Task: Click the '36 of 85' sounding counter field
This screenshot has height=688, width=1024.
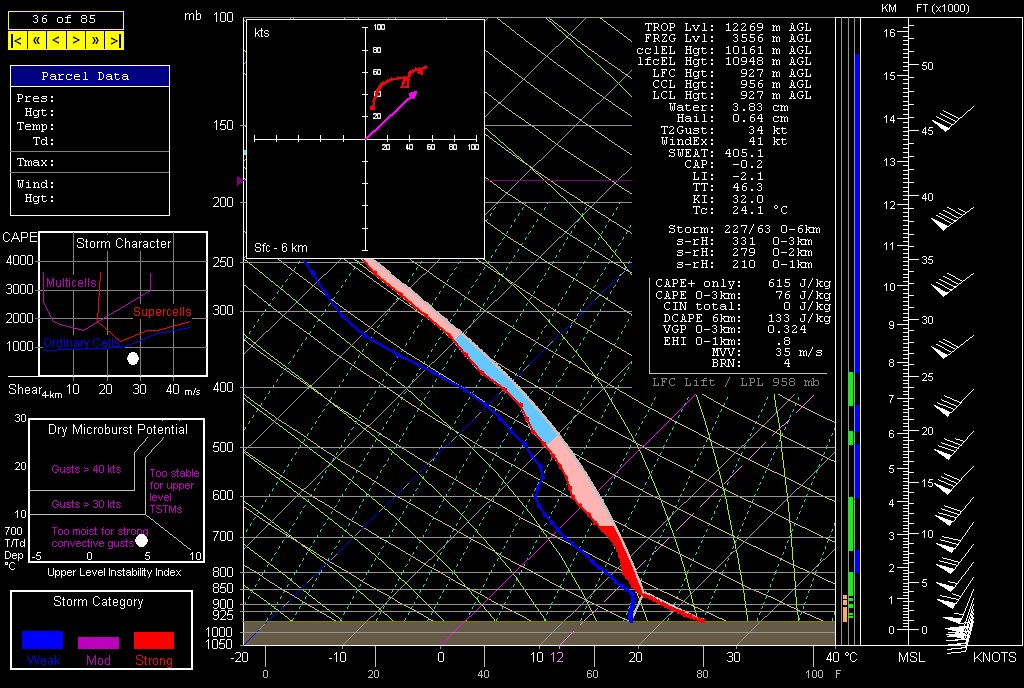Action: (66, 19)
